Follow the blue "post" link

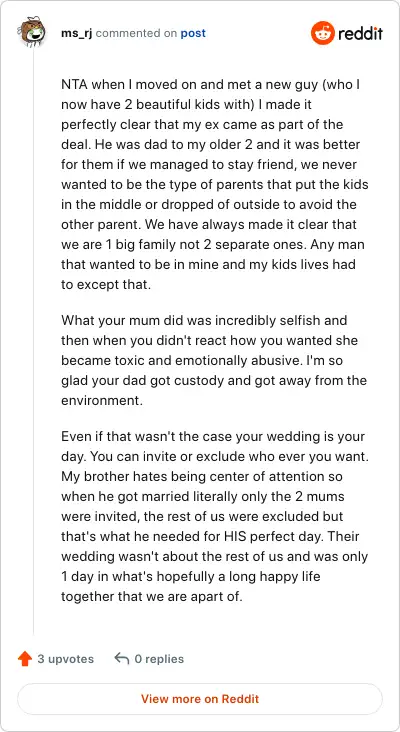pos(193,33)
